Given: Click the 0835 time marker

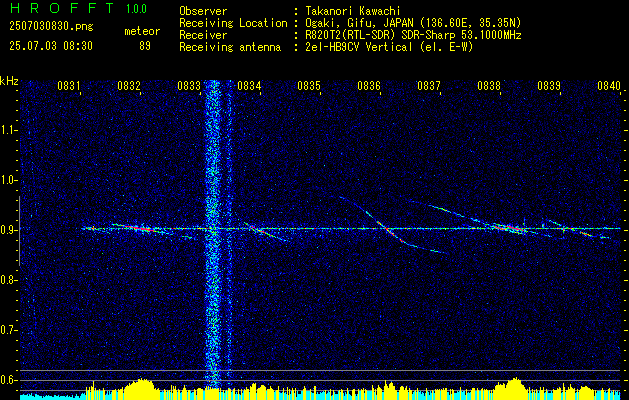Looking at the screenshot, I should (309, 86).
